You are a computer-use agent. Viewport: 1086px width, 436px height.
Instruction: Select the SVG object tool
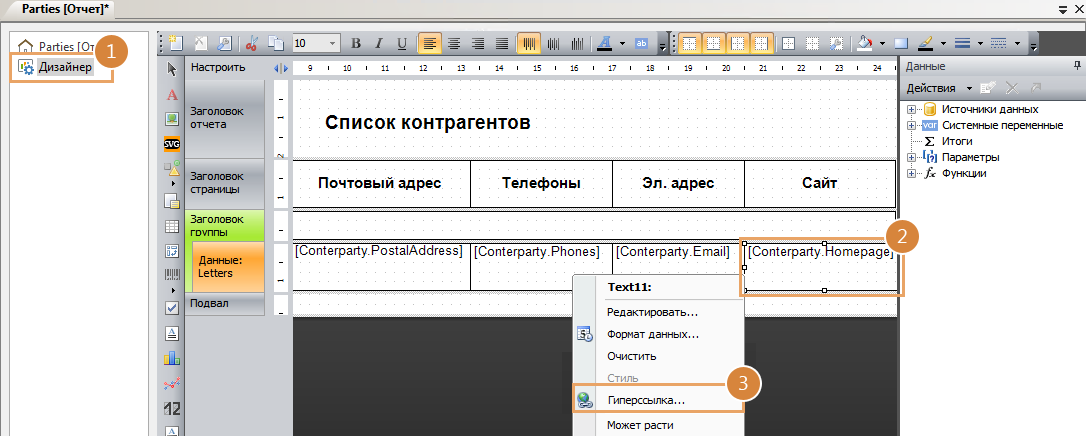click(172, 143)
